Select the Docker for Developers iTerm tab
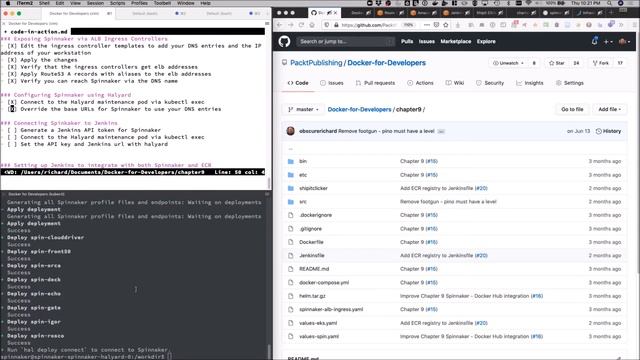Viewport: 640px width, 360px height. (78, 13)
